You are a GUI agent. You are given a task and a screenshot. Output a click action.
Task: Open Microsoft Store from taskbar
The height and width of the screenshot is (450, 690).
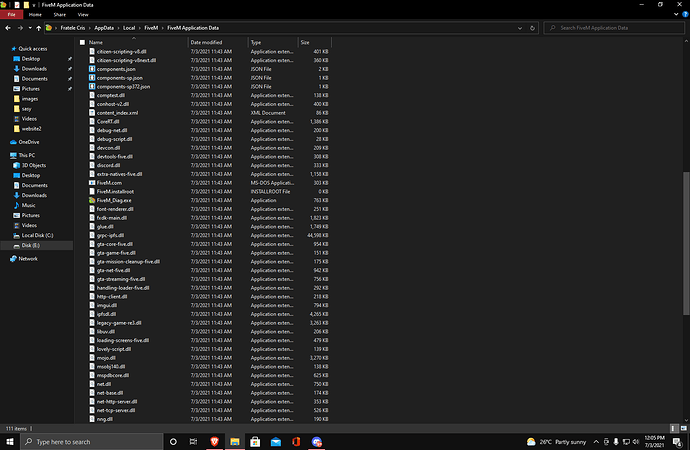pyautogui.click(x=254, y=441)
